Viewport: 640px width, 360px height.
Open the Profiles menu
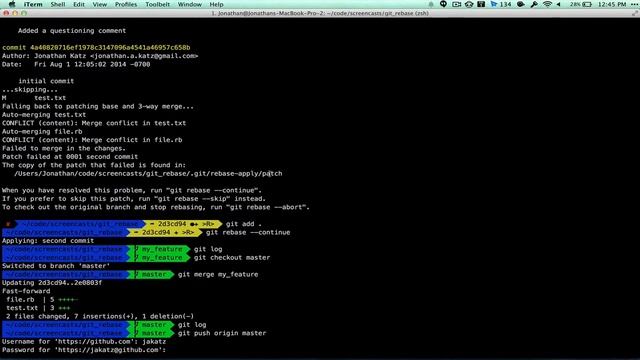click(x=126, y=4)
